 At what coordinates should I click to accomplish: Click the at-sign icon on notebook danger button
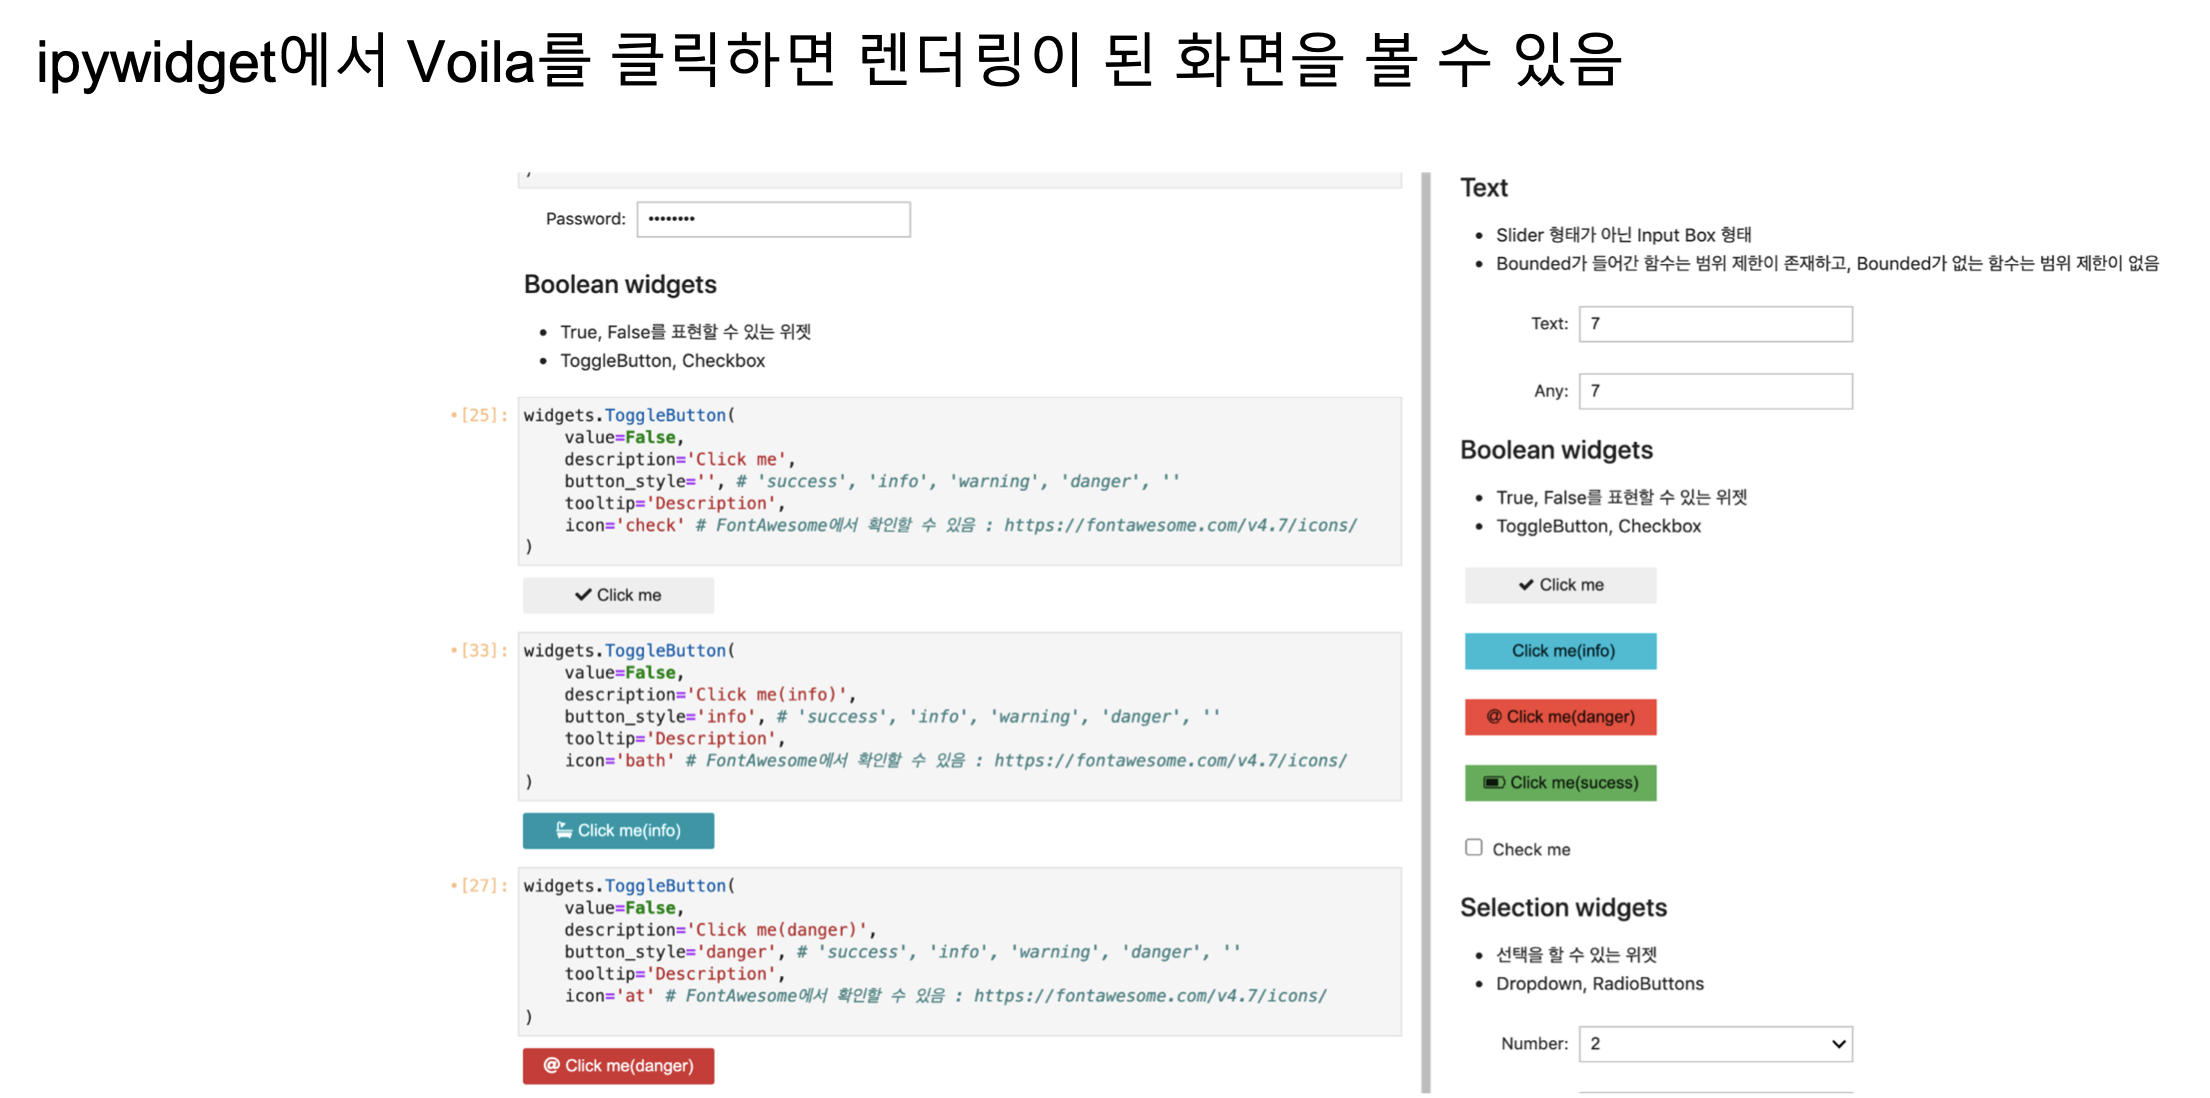(x=551, y=1065)
